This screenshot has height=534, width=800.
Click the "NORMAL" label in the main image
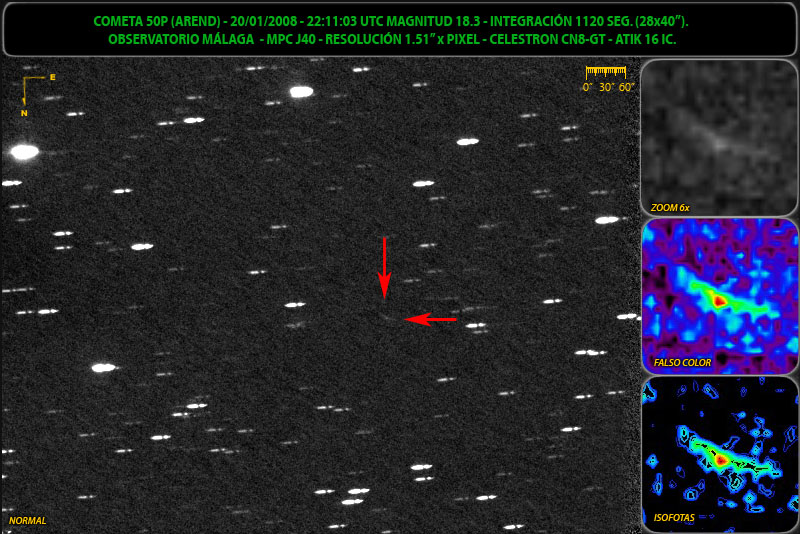pyautogui.click(x=28, y=521)
